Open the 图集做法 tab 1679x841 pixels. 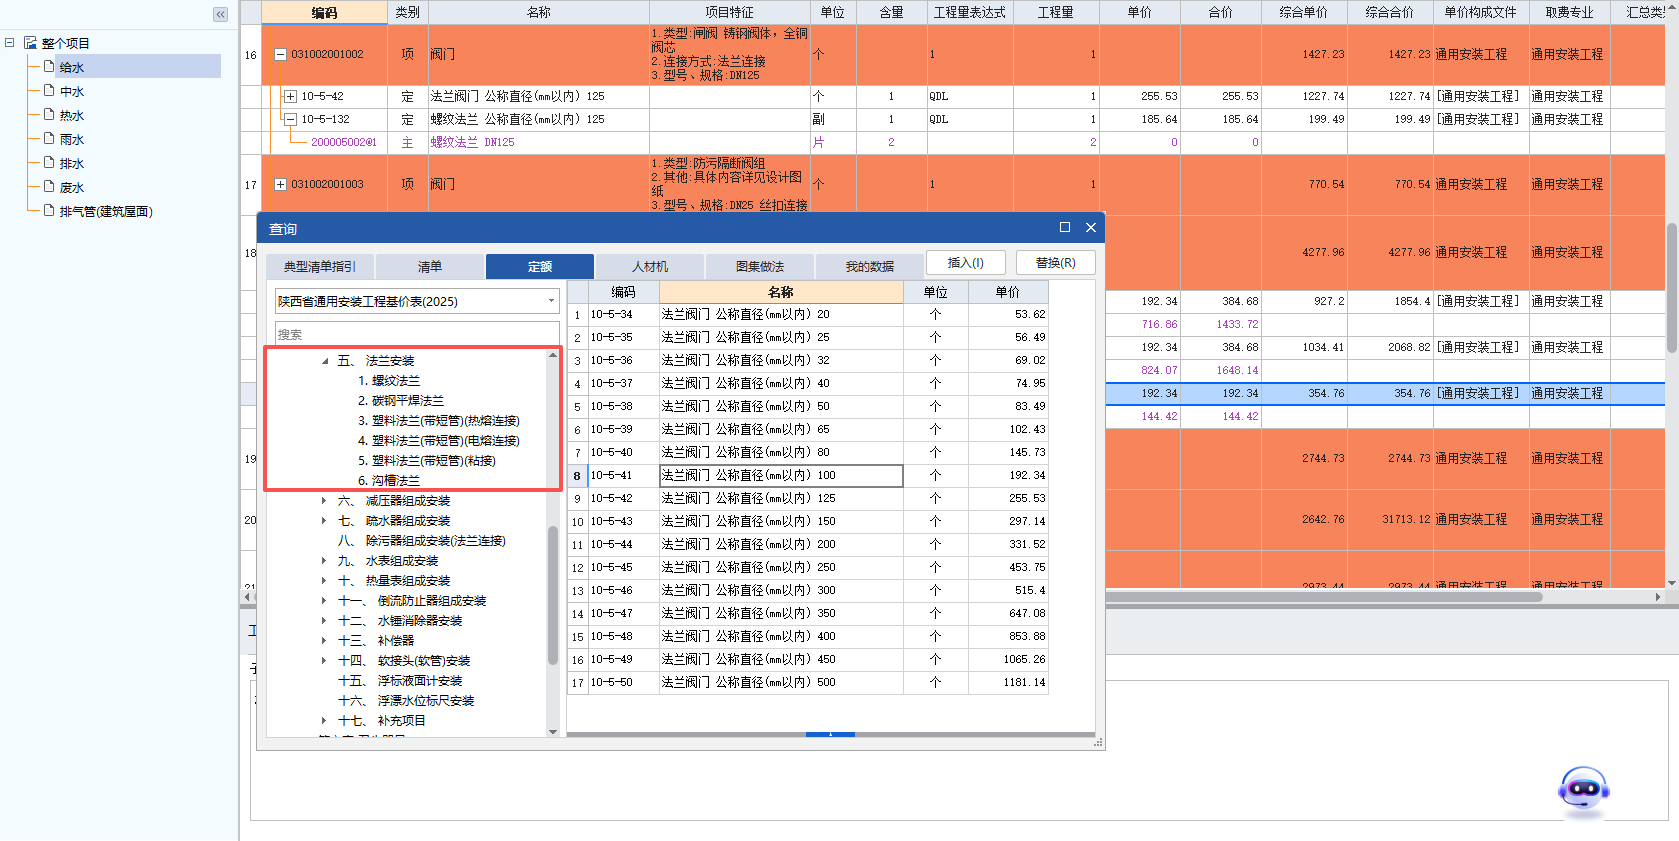point(760,267)
